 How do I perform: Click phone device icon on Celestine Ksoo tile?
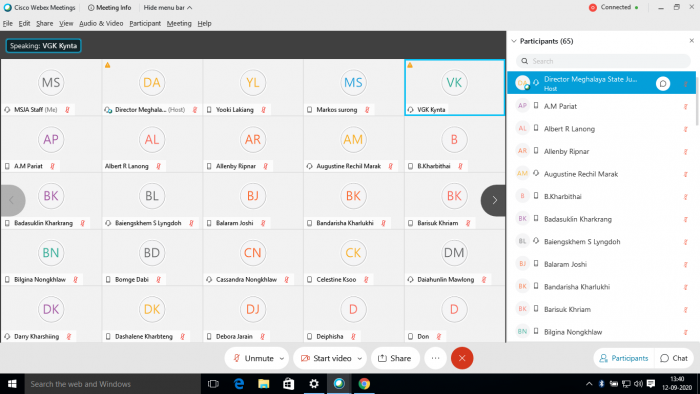coord(309,280)
